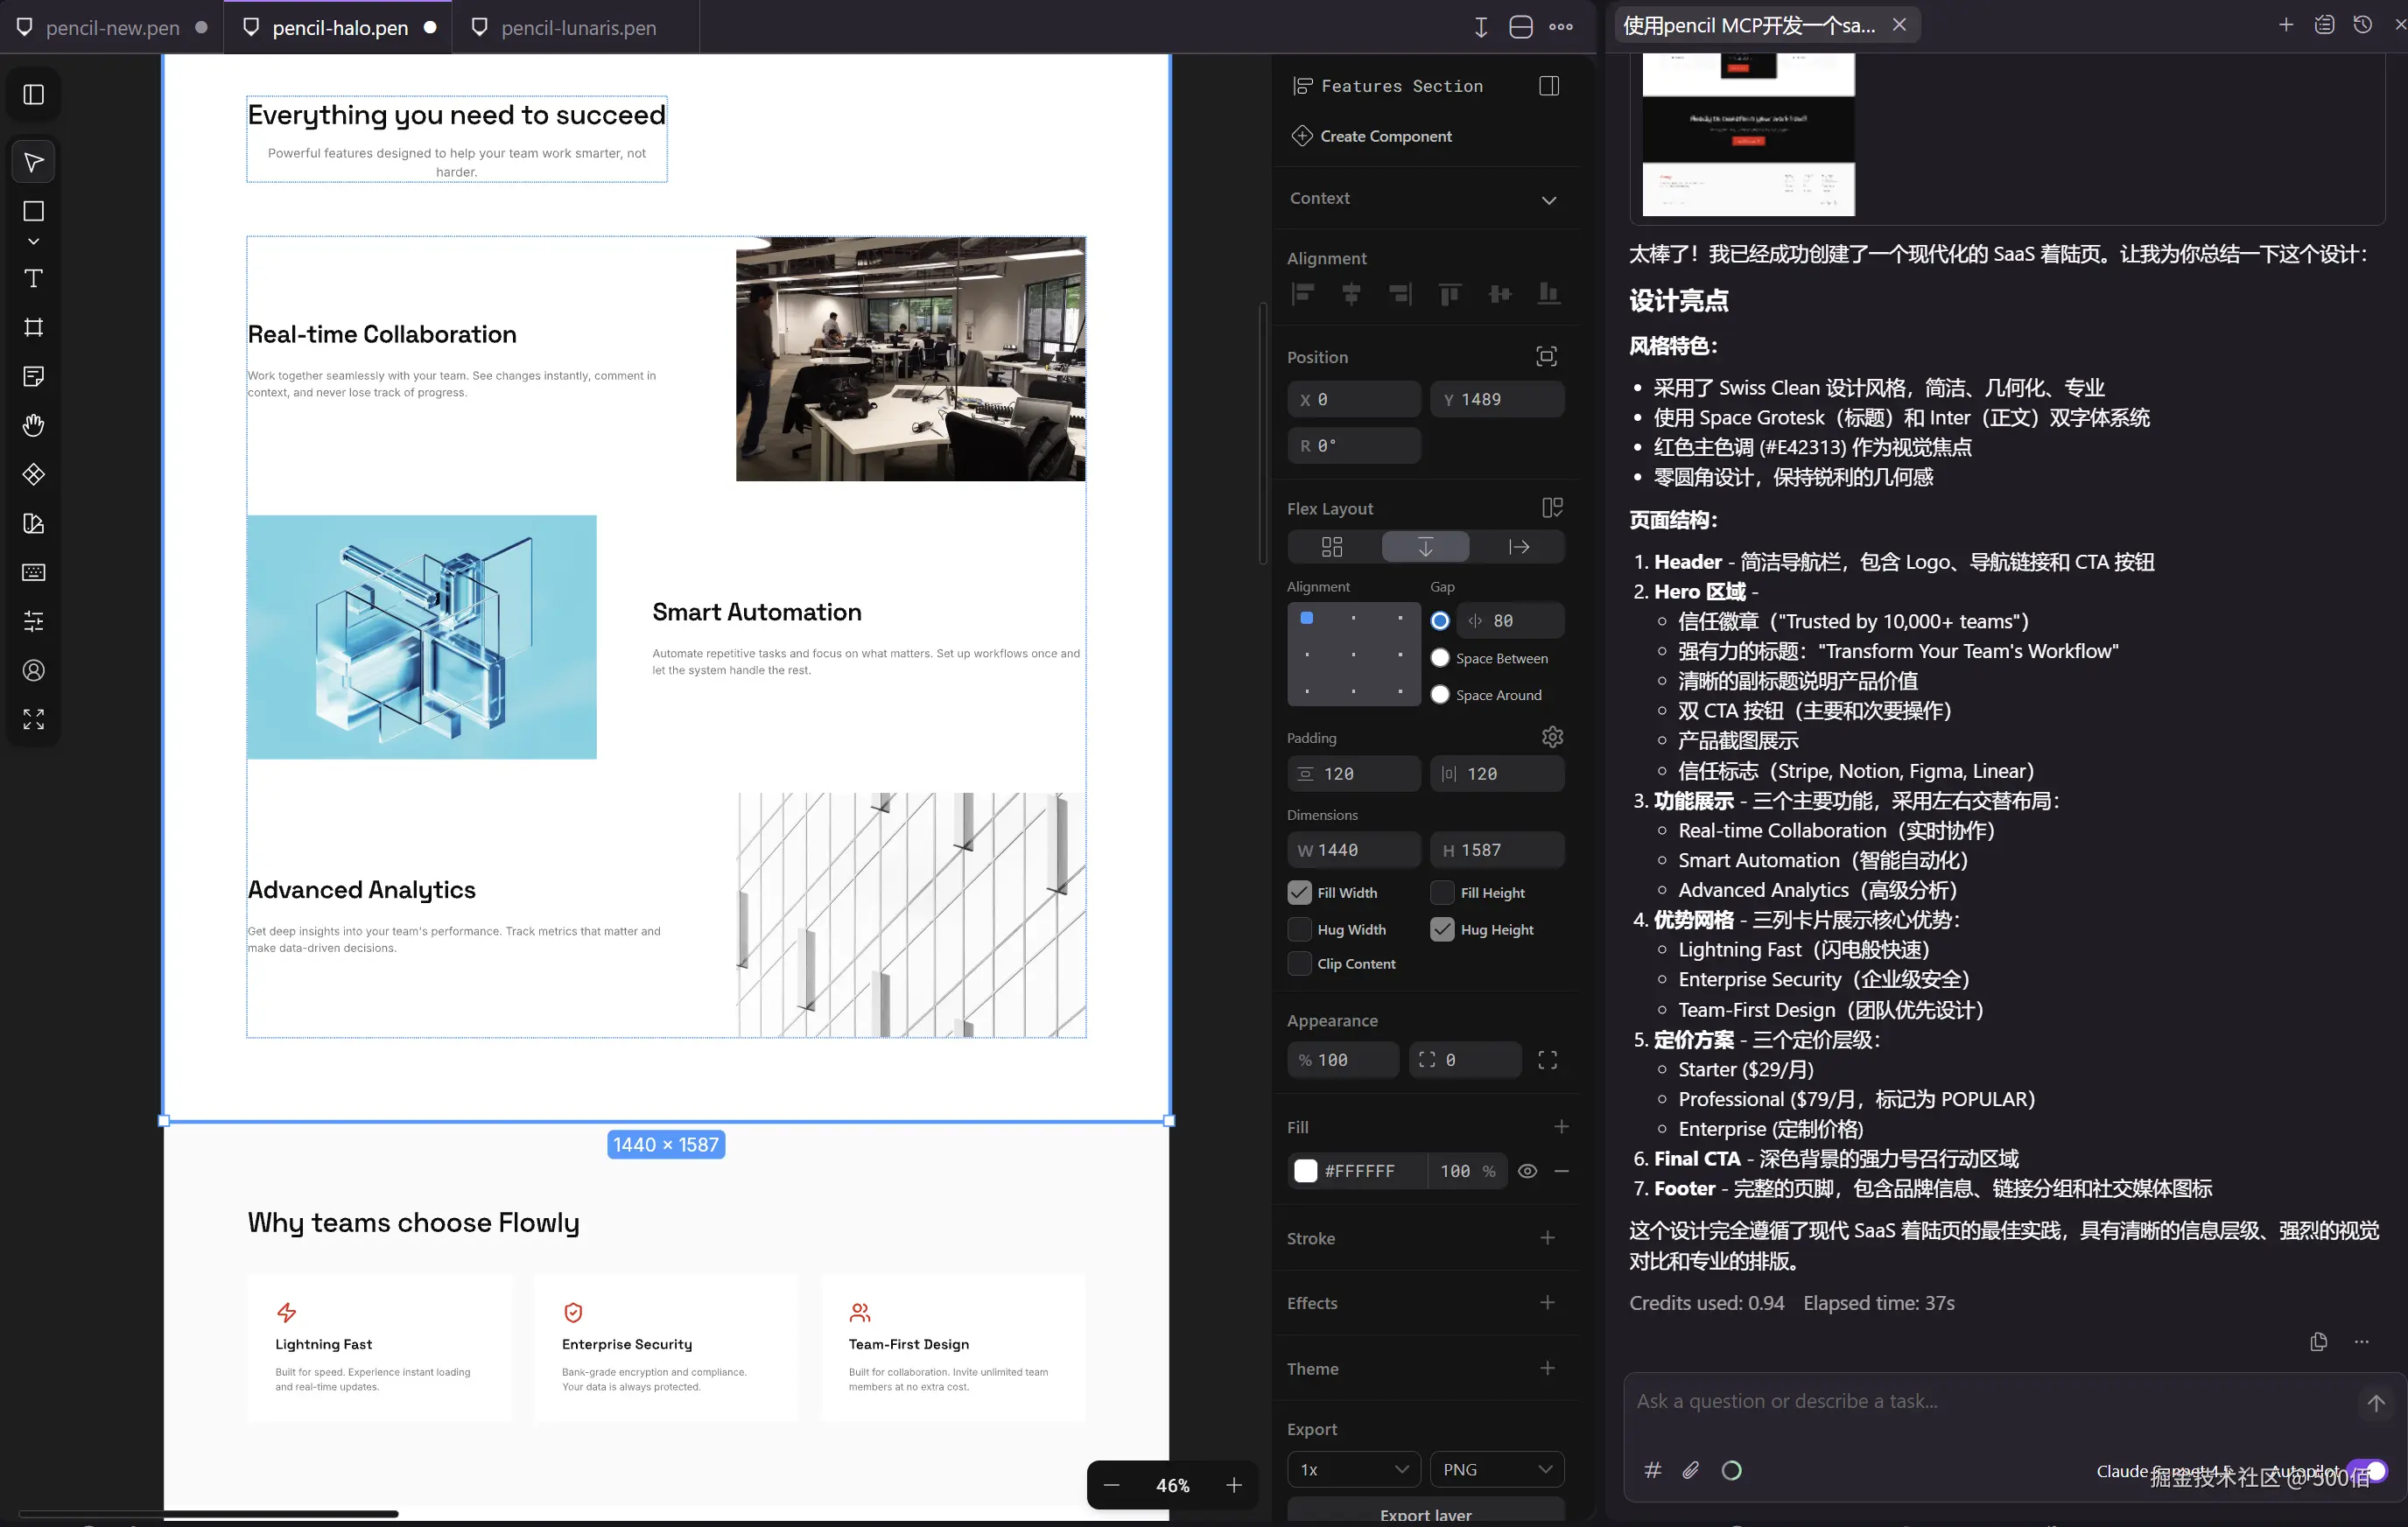Open the PNG export format dropdown

point(1496,1468)
